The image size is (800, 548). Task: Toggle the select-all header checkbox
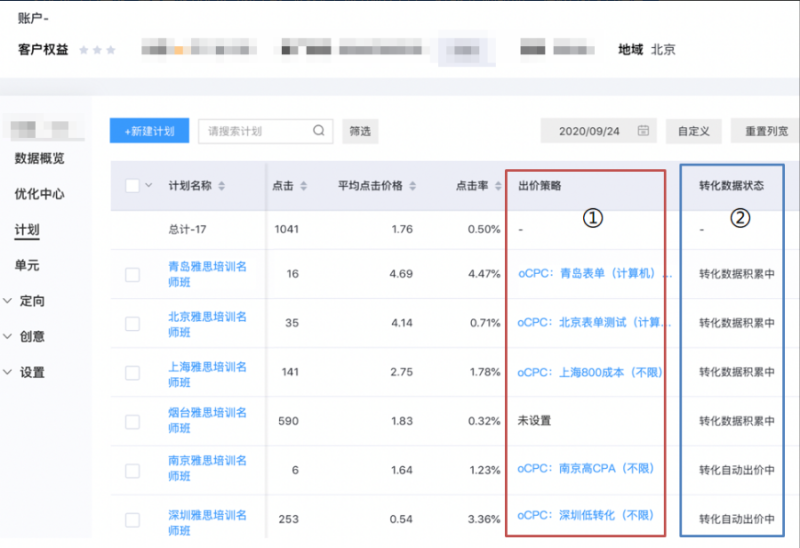[132, 185]
